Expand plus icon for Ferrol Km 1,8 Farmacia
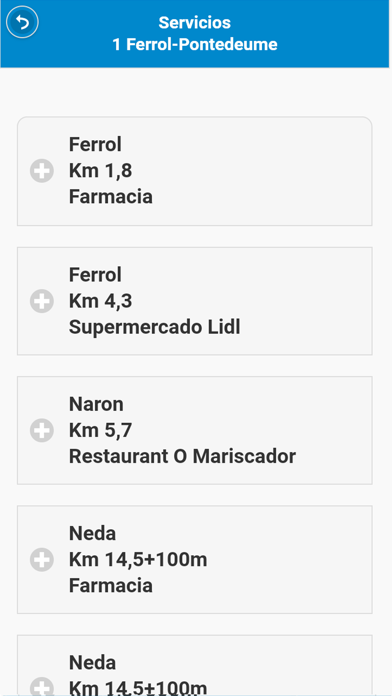The height and width of the screenshot is (696, 392). pos(42,171)
